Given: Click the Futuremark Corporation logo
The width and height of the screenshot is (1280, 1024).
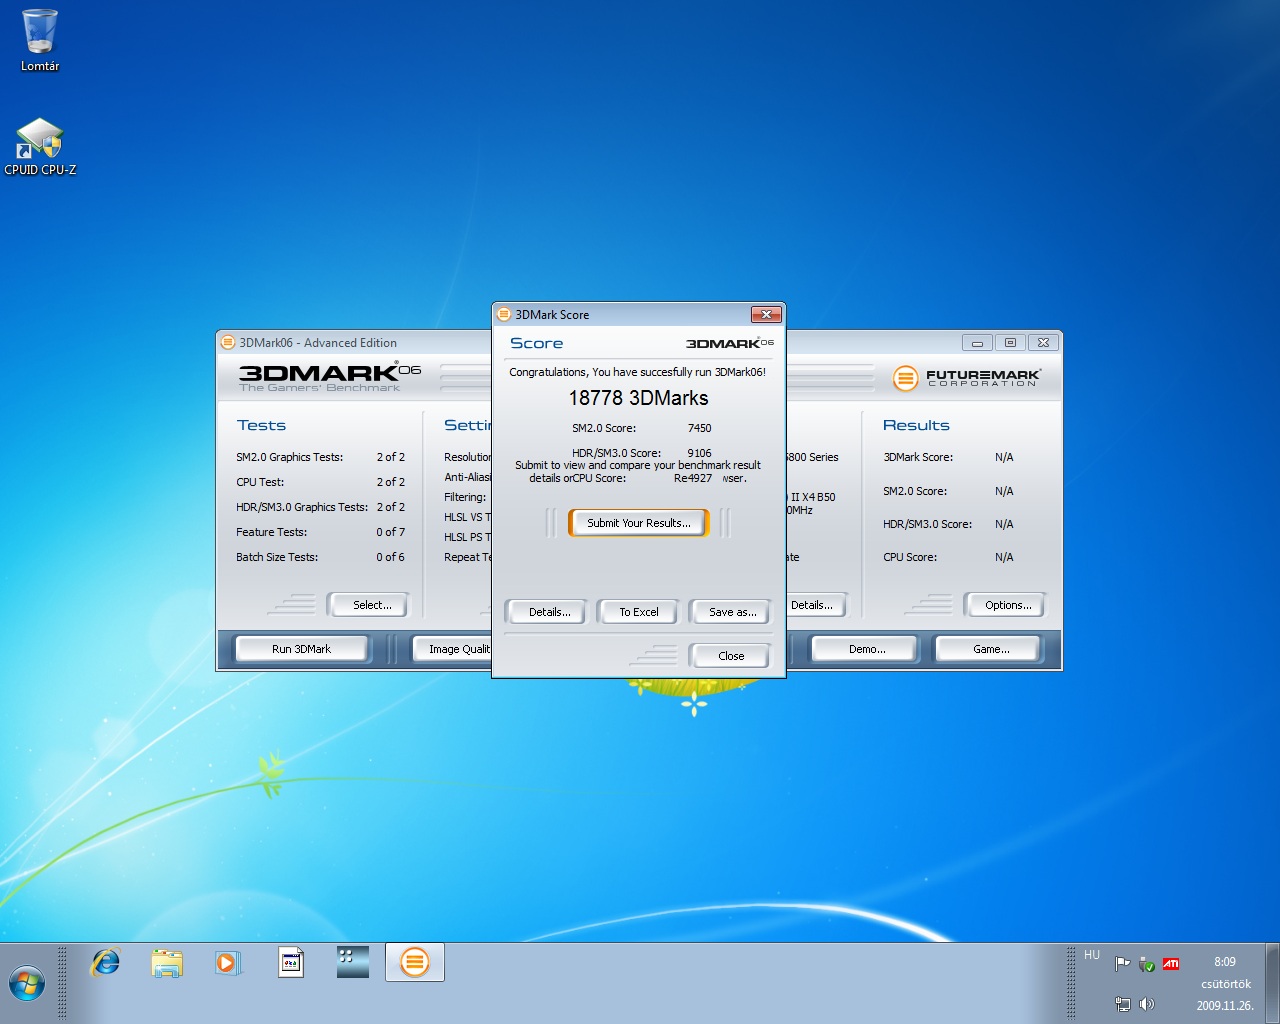Looking at the screenshot, I should [x=966, y=378].
